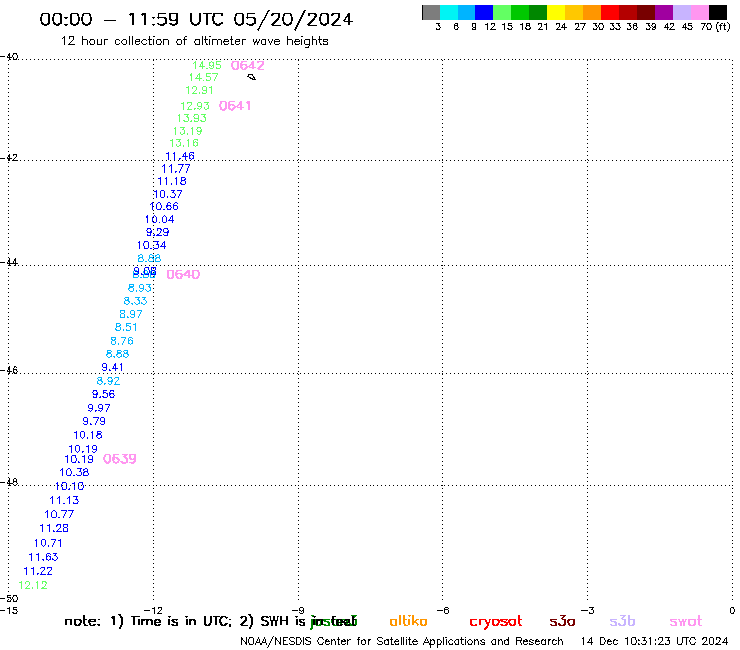Click the 11.46 wave height value
This screenshot has height=650, width=740.
coord(180,156)
